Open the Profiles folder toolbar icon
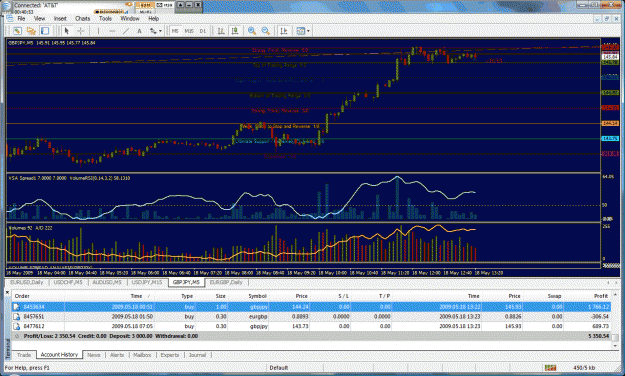625x376 pixels. [31, 31]
